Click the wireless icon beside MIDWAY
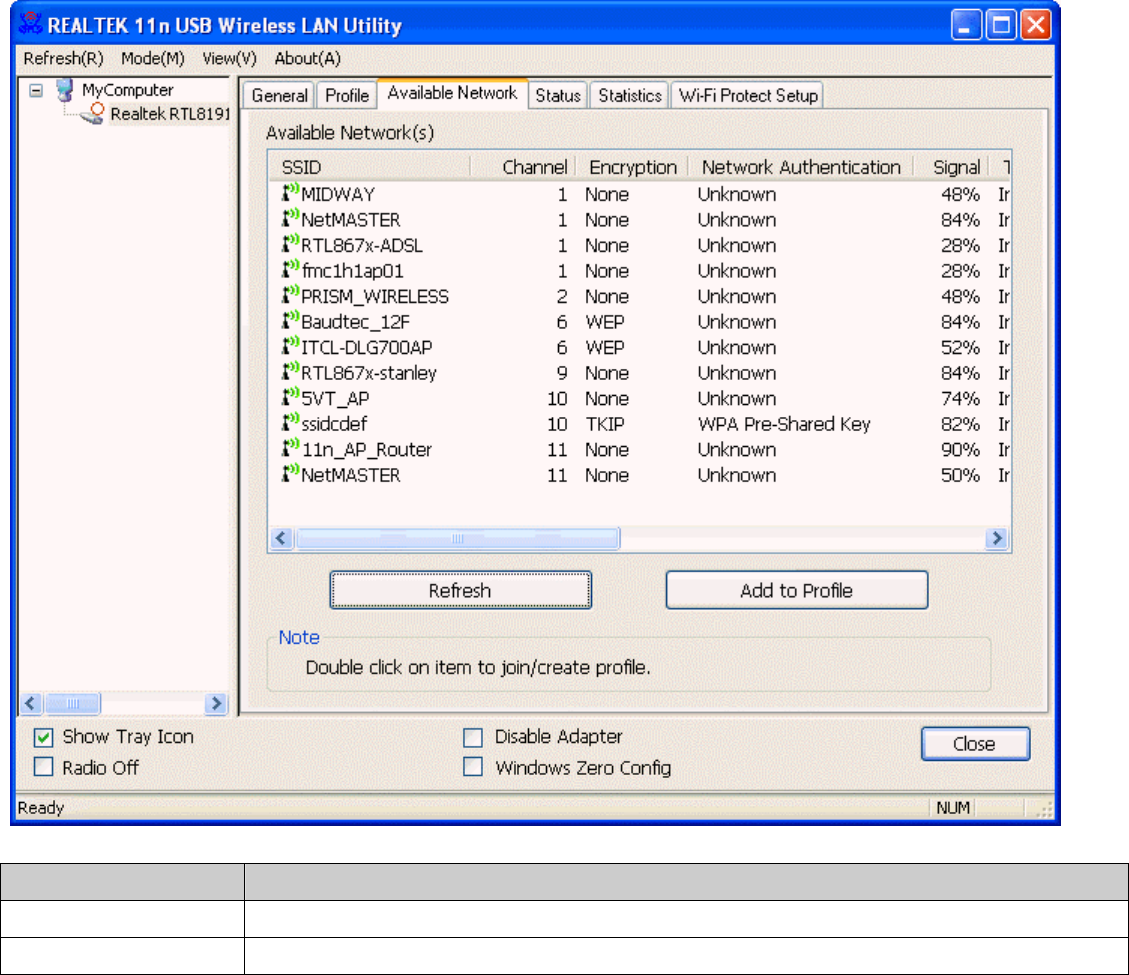Viewport: 1129px width, 975px height. pyautogui.click(x=290, y=192)
